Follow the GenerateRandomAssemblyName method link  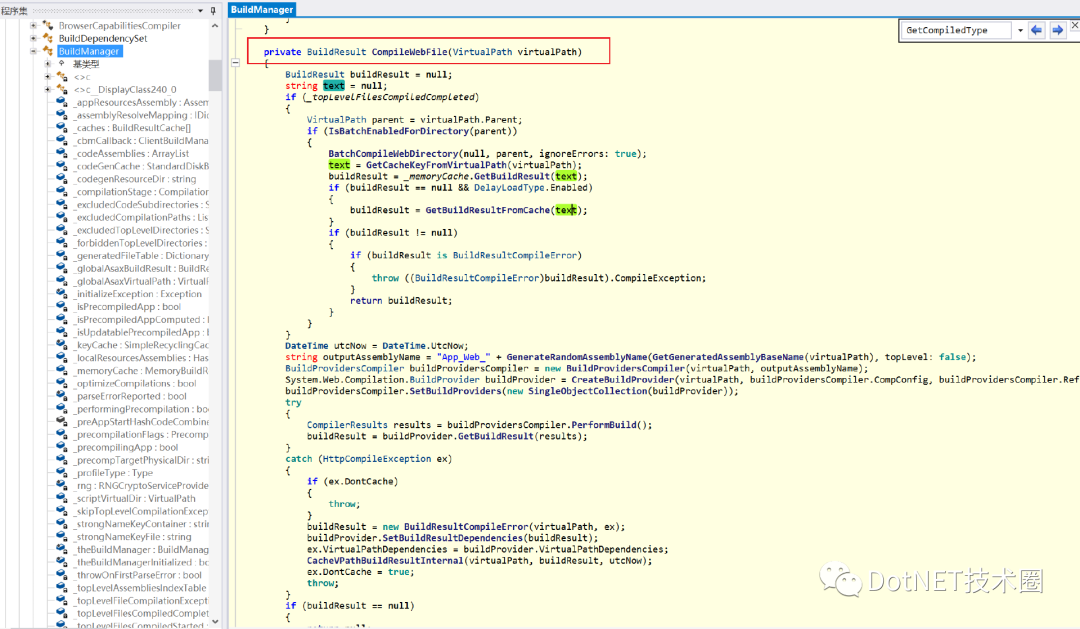tap(577, 357)
